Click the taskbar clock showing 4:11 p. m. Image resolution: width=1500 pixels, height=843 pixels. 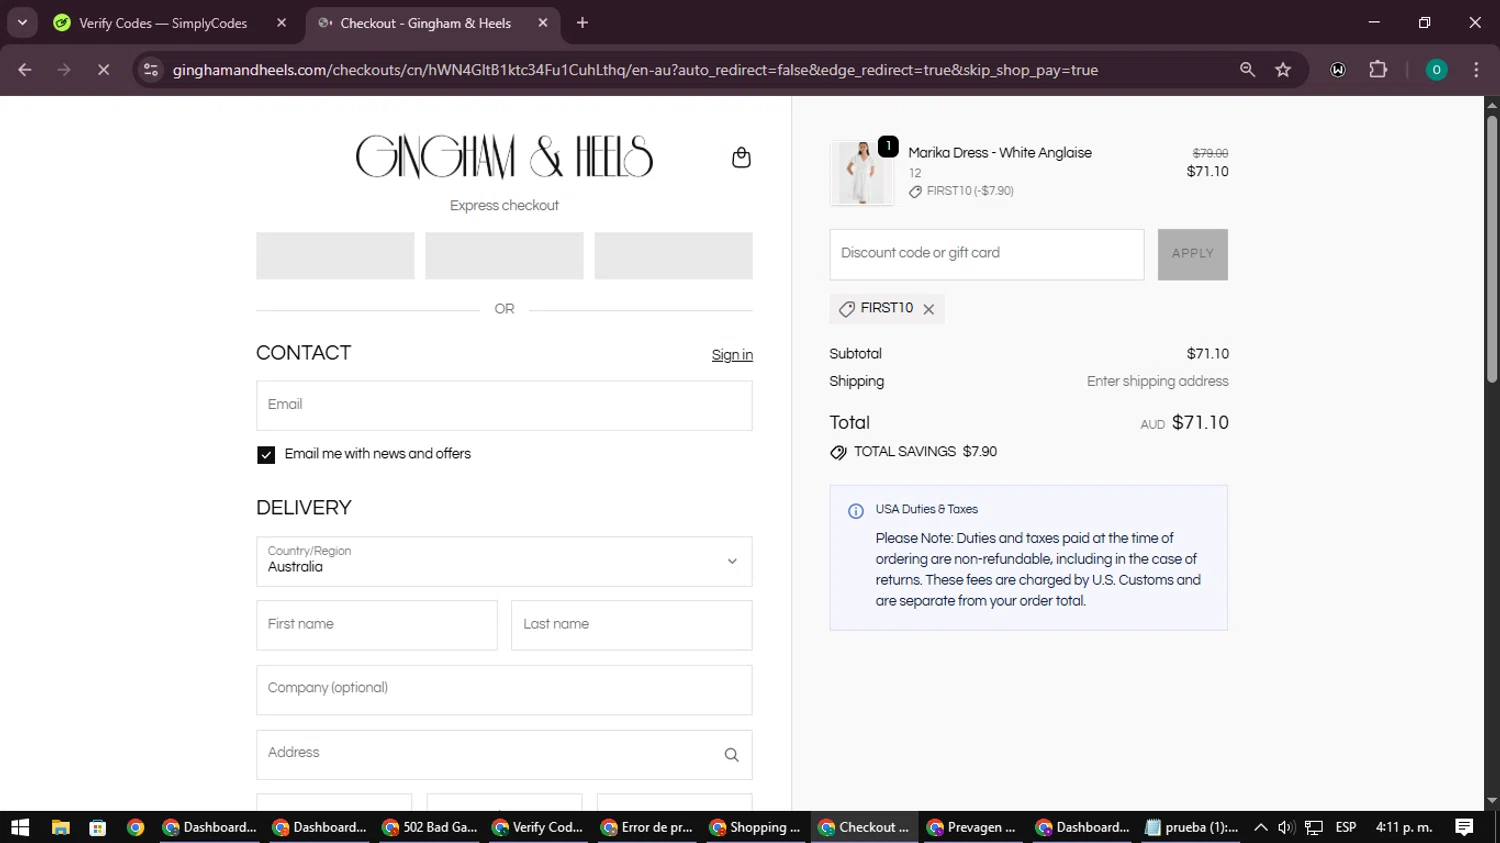[x=1404, y=827]
